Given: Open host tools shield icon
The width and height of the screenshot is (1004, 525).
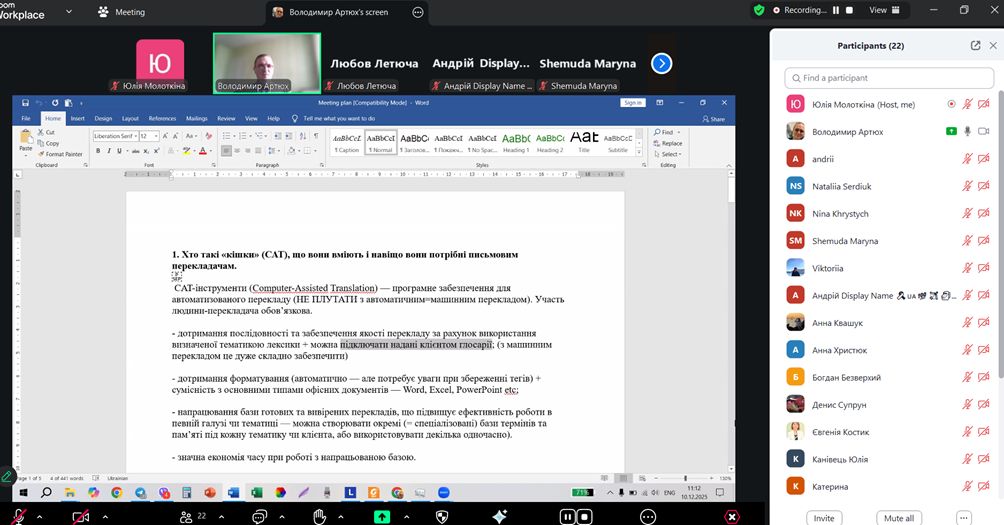Looking at the screenshot, I should [443, 516].
